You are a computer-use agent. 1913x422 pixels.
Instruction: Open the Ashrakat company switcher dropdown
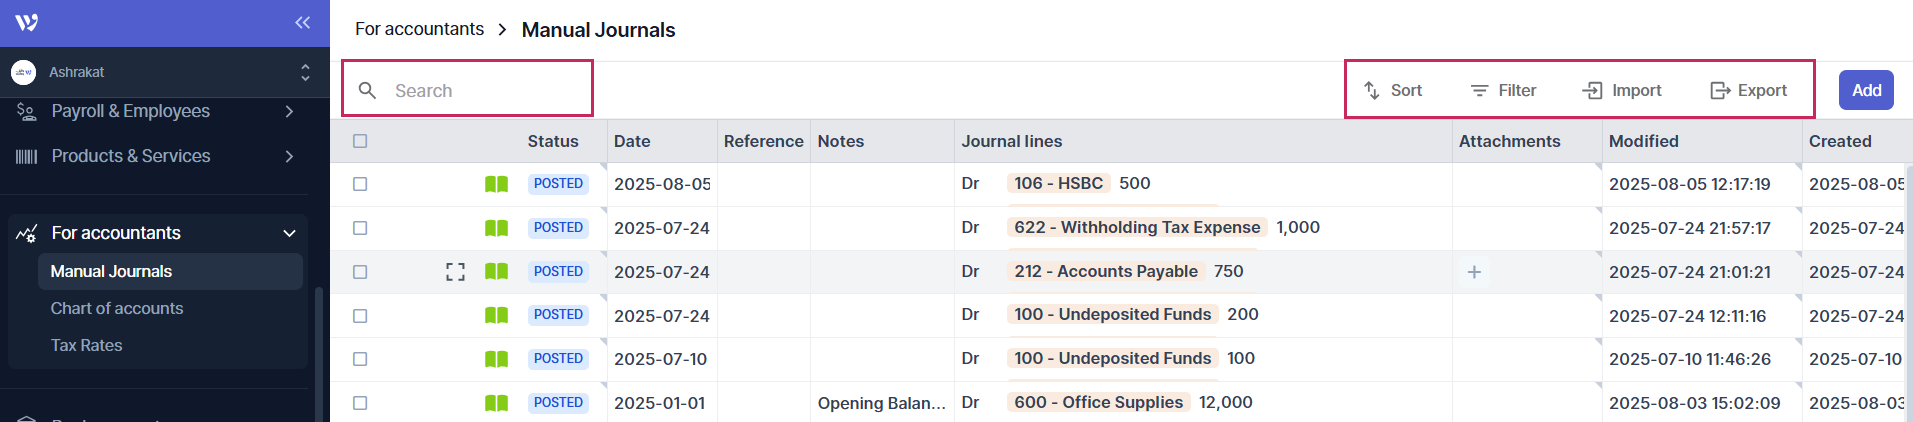click(305, 72)
